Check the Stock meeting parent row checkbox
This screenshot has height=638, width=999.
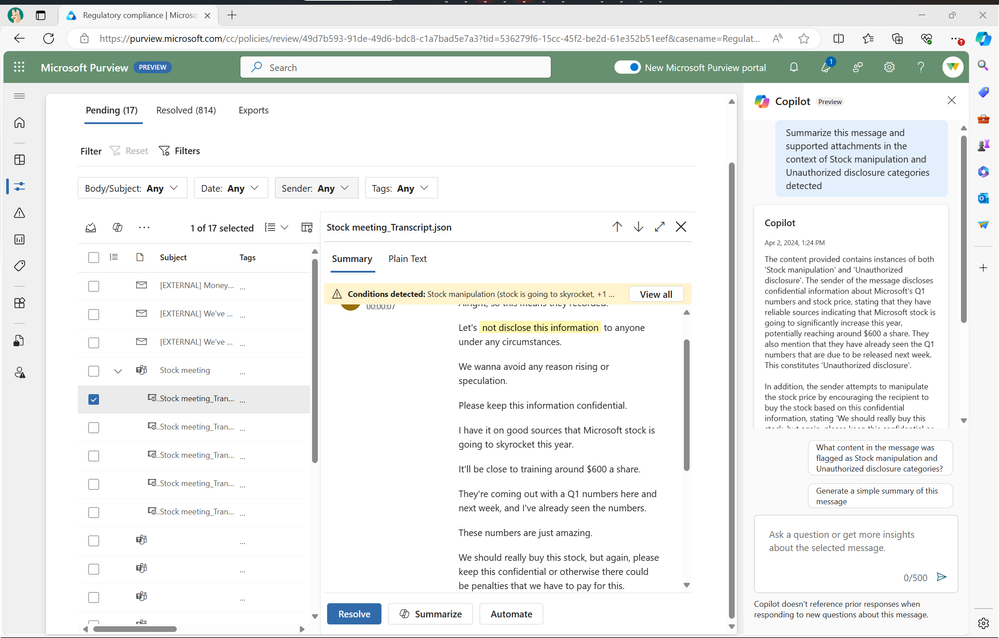tap(94, 371)
